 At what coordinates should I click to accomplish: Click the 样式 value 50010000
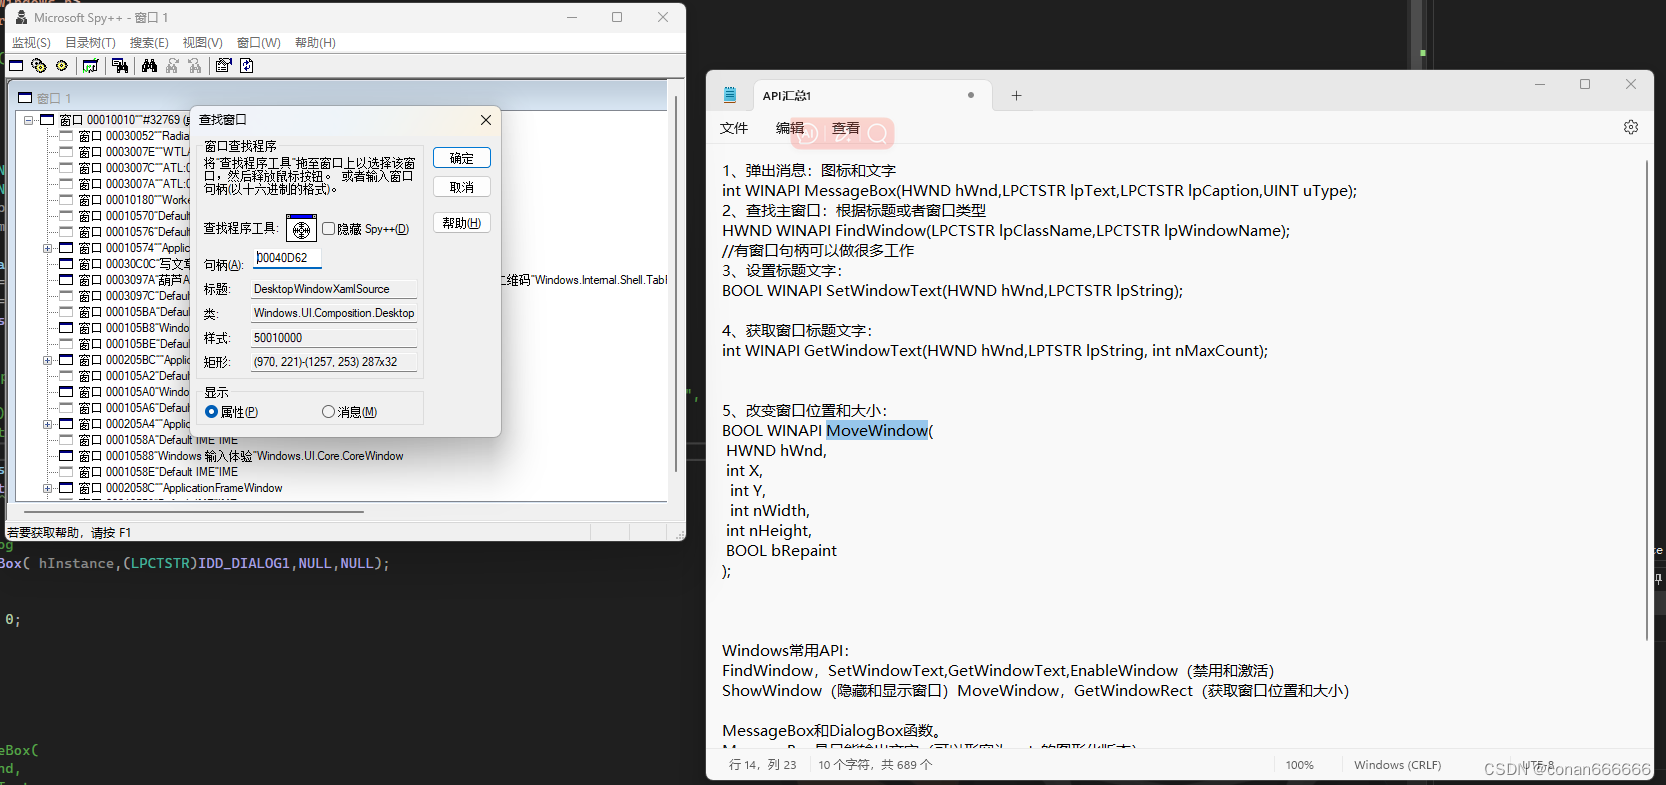pyautogui.click(x=334, y=338)
